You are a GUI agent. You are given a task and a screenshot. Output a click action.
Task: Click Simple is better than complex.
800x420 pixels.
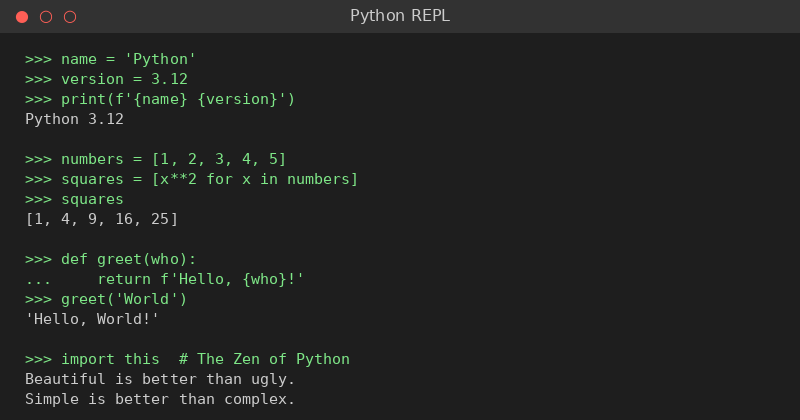coord(160,399)
